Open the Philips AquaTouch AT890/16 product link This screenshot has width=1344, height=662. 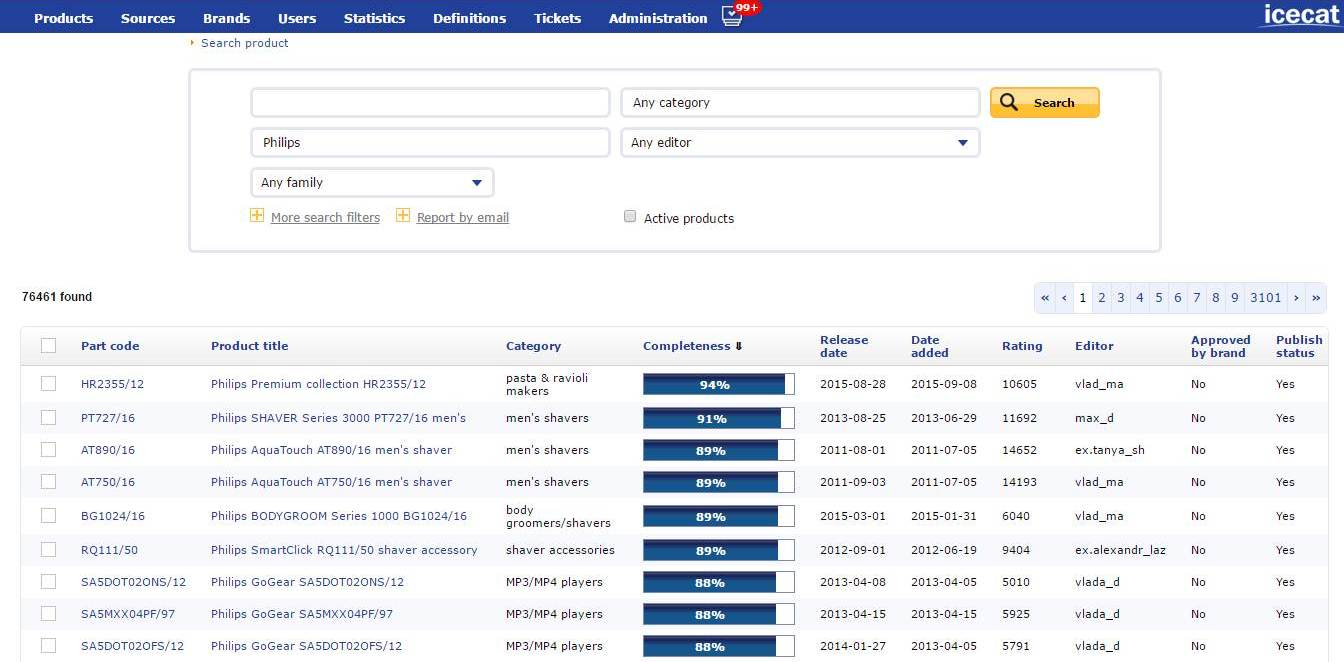point(331,450)
